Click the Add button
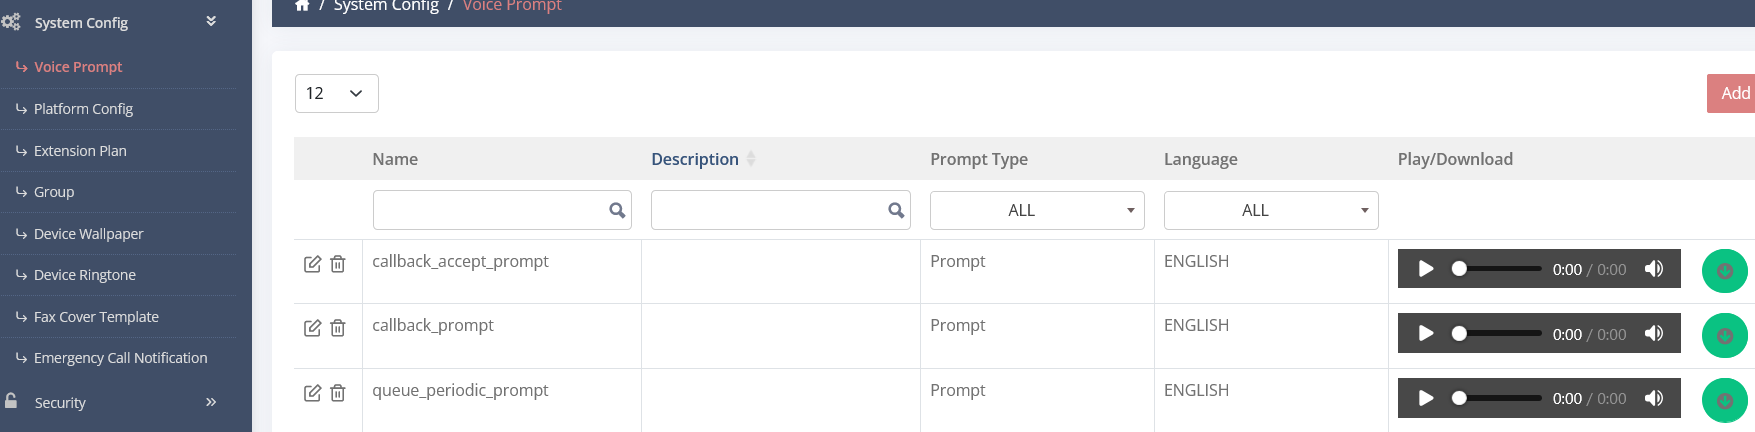Image resolution: width=1755 pixels, height=432 pixels. [x=1733, y=93]
